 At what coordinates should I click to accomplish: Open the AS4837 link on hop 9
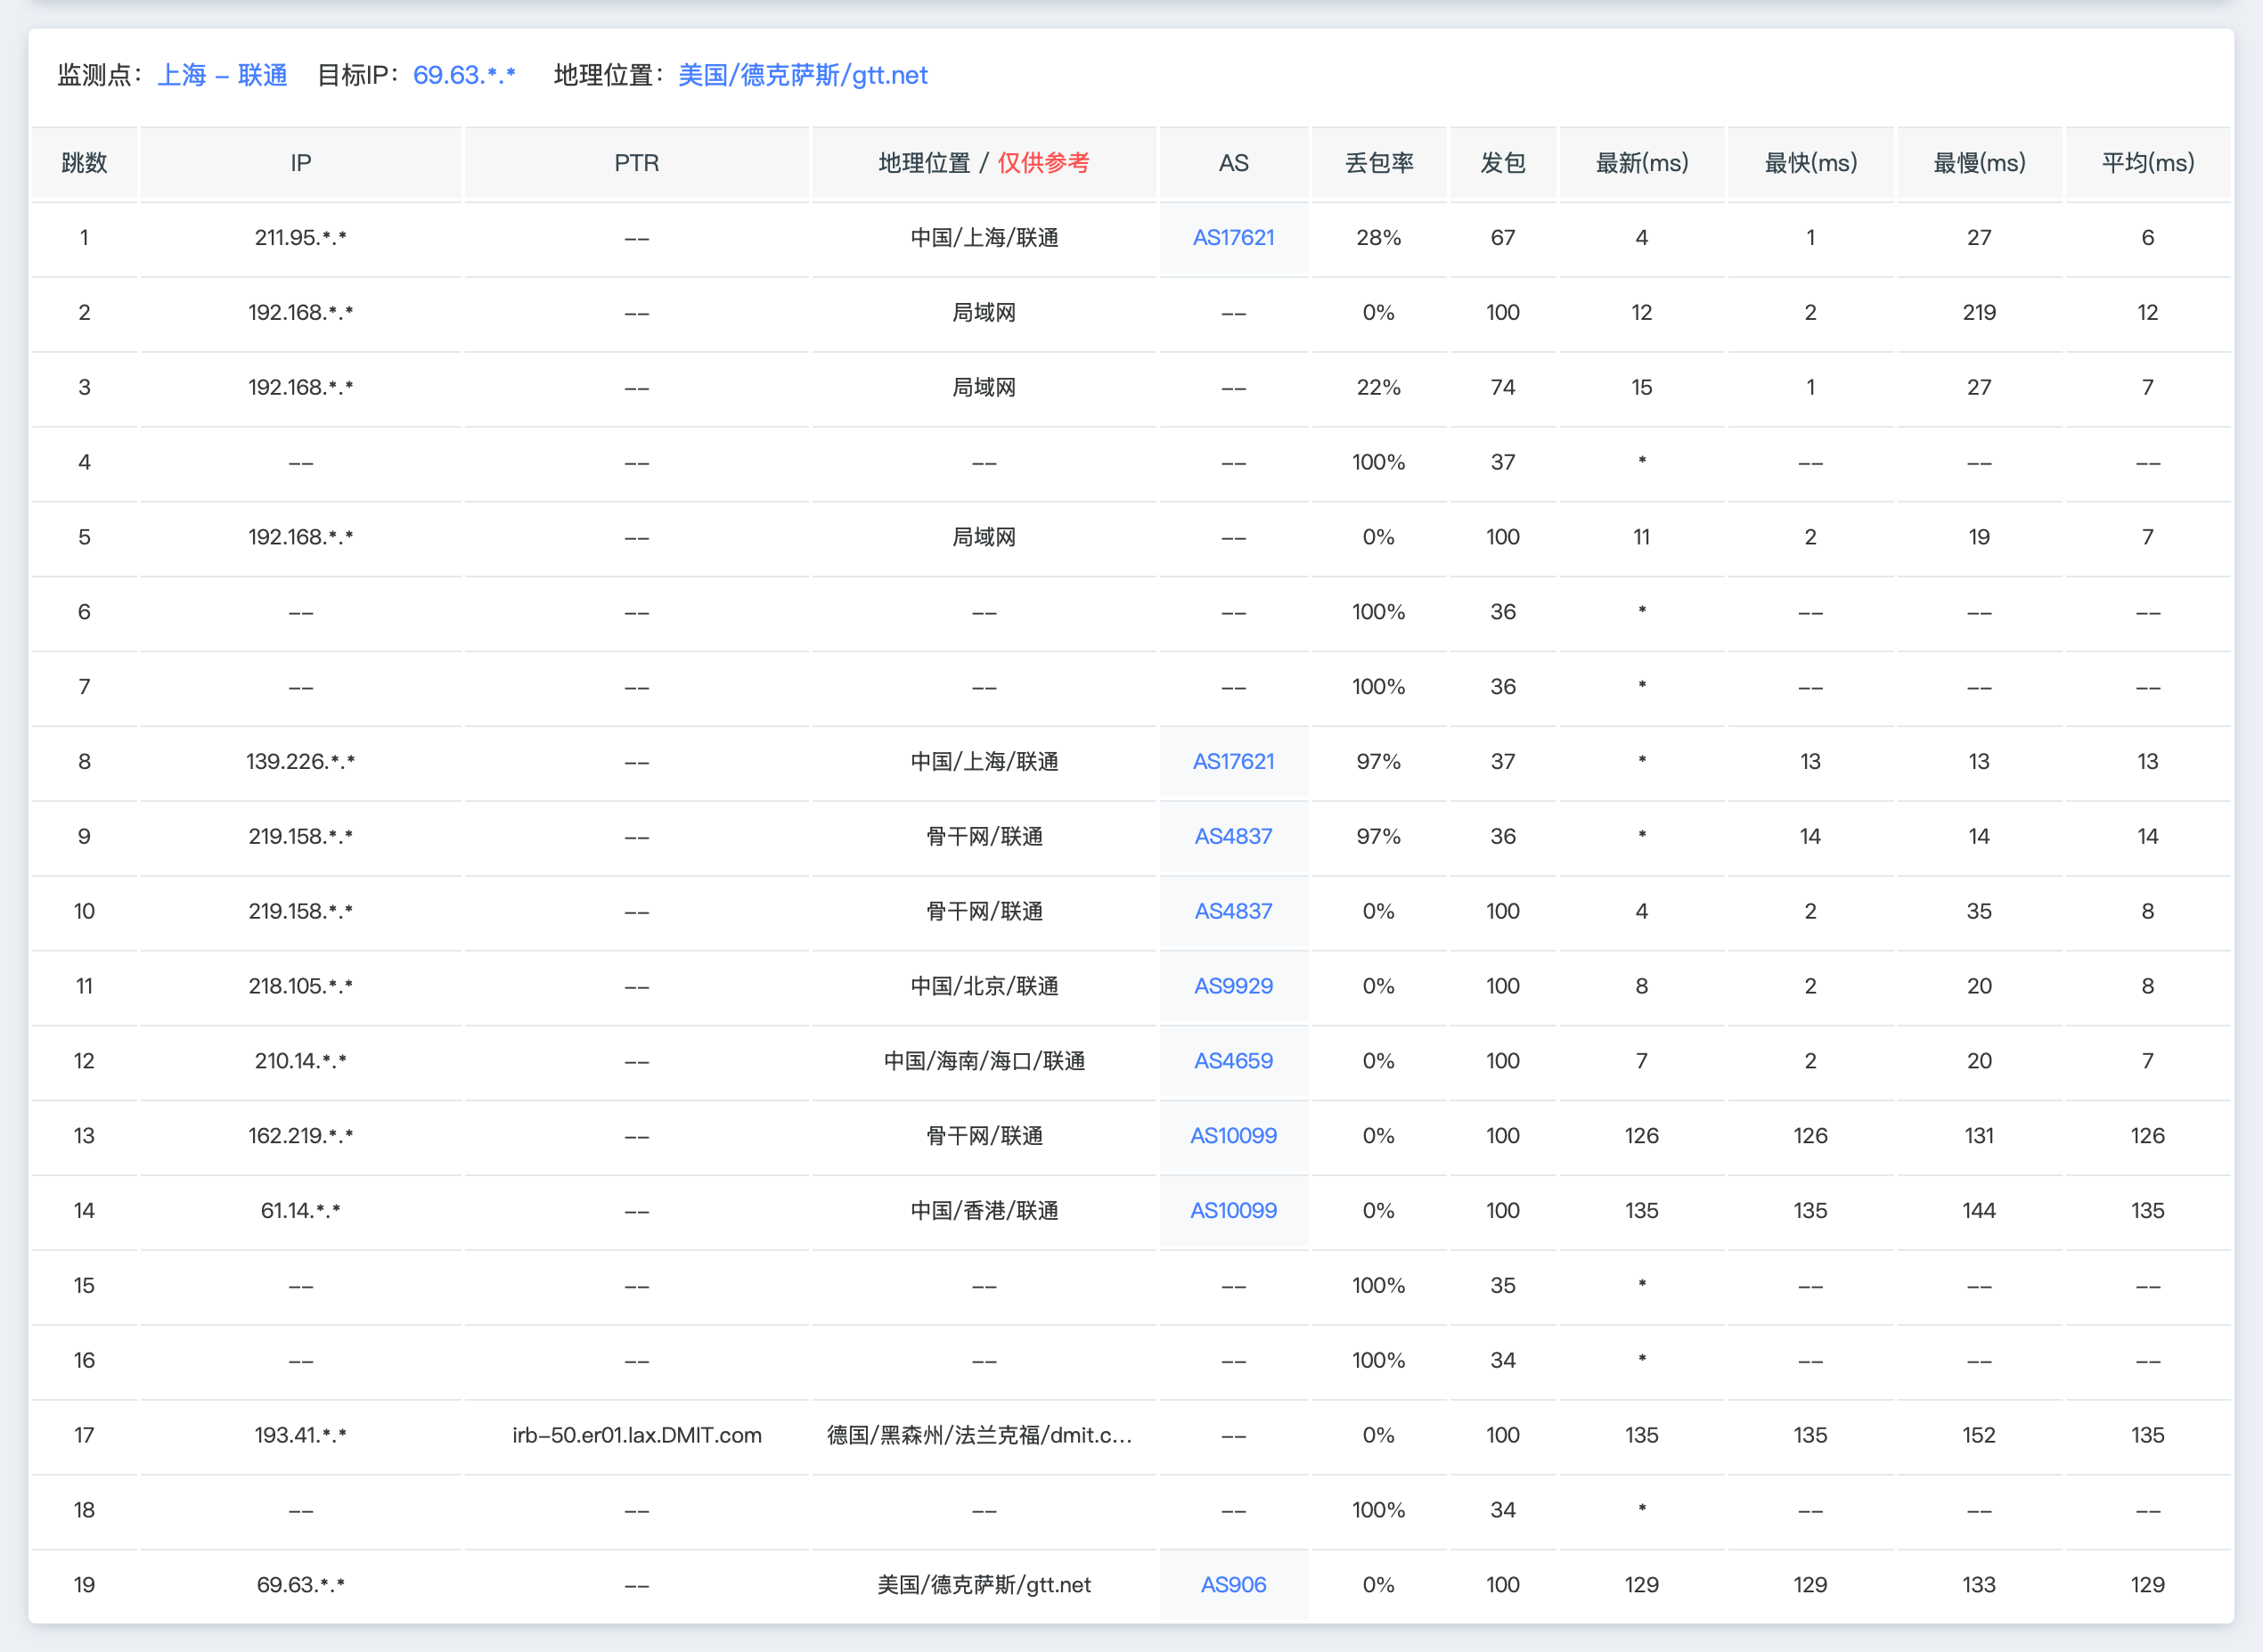pos(1233,836)
